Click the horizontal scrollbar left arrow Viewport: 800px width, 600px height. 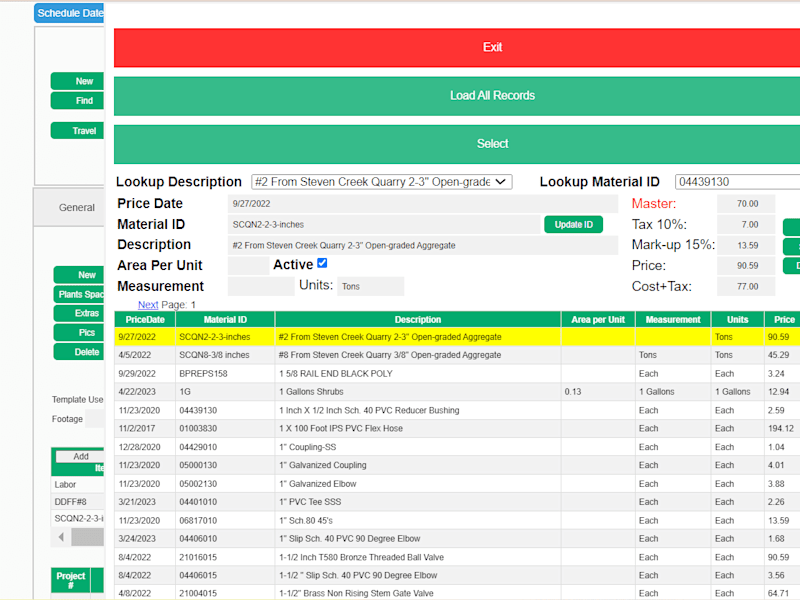[x=61, y=537]
